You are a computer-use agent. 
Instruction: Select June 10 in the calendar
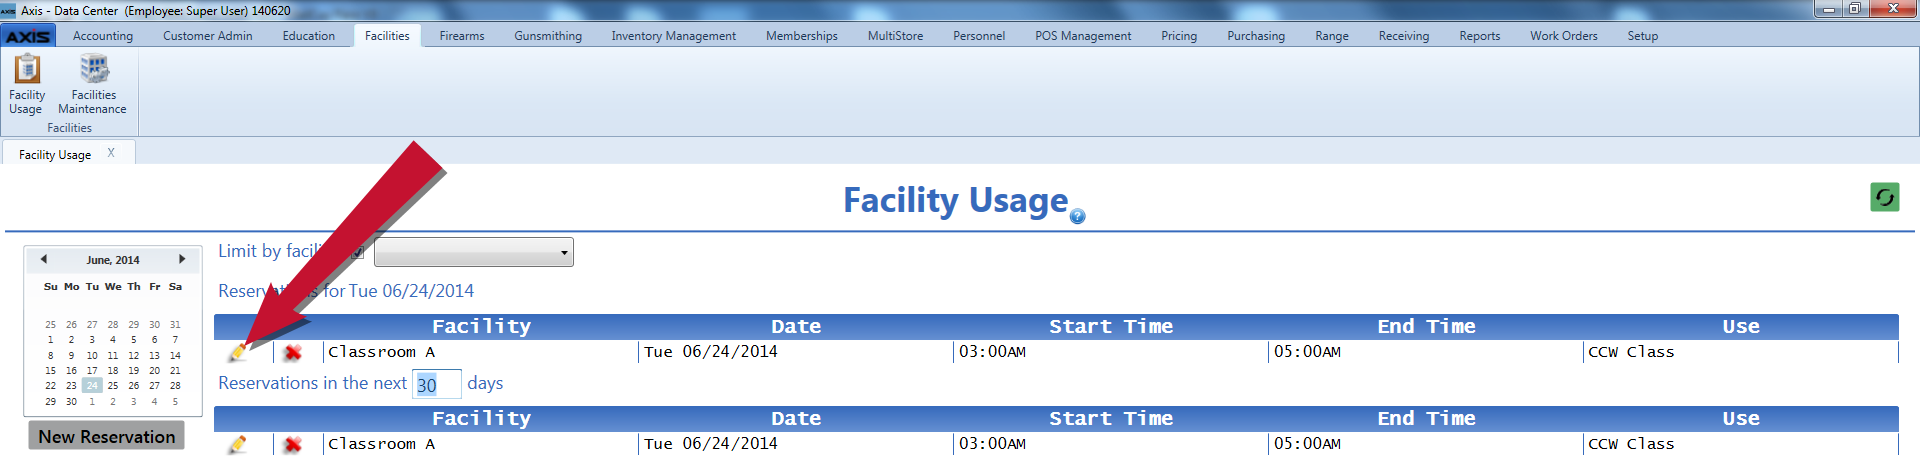coord(92,356)
